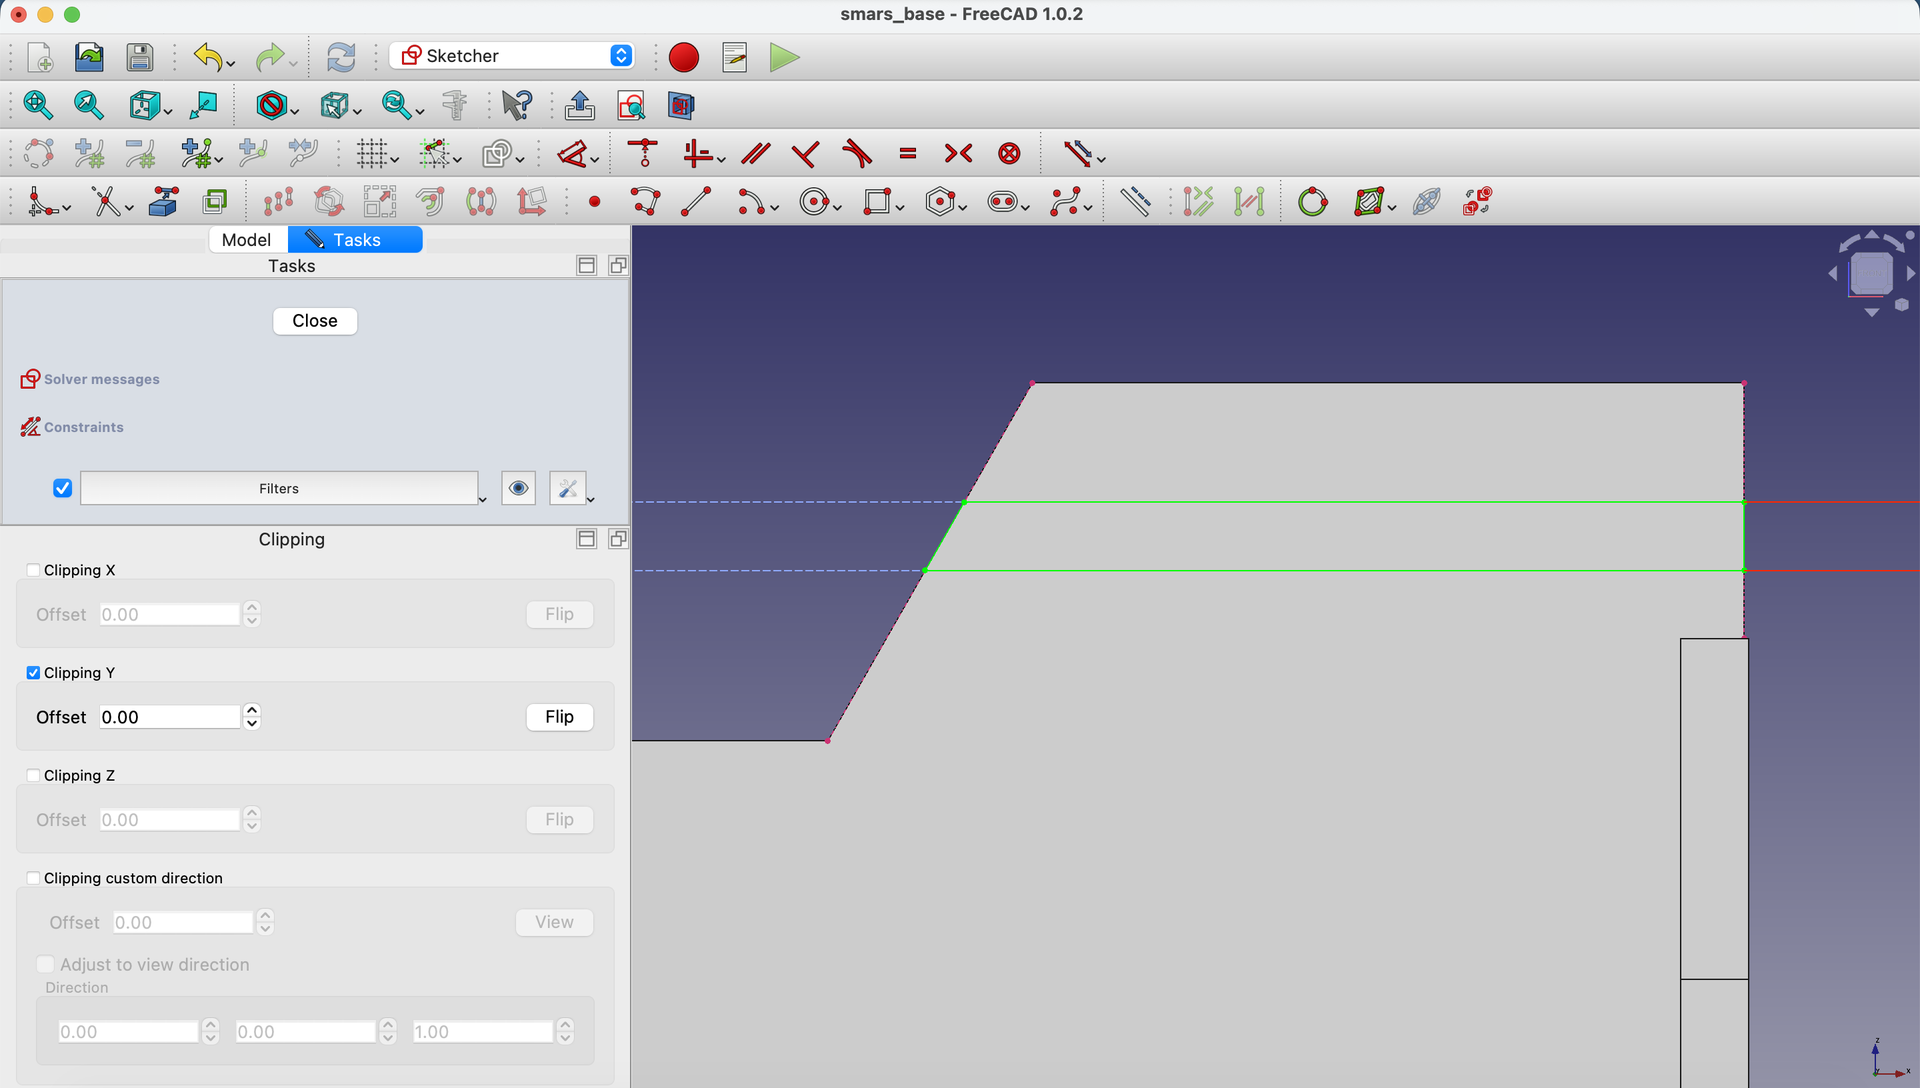The width and height of the screenshot is (1920, 1088).
Task: Enable Clipping custom direction checkbox
Action: pyautogui.click(x=33, y=878)
